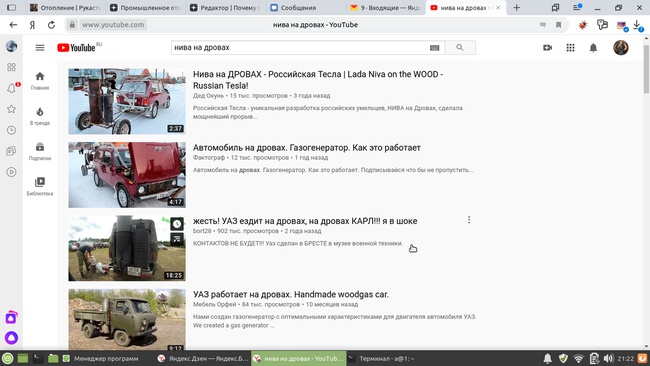Open channel bort28
The width and height of the screenshot is (650, 366).
pyautogui.click(x=202, y=231)
